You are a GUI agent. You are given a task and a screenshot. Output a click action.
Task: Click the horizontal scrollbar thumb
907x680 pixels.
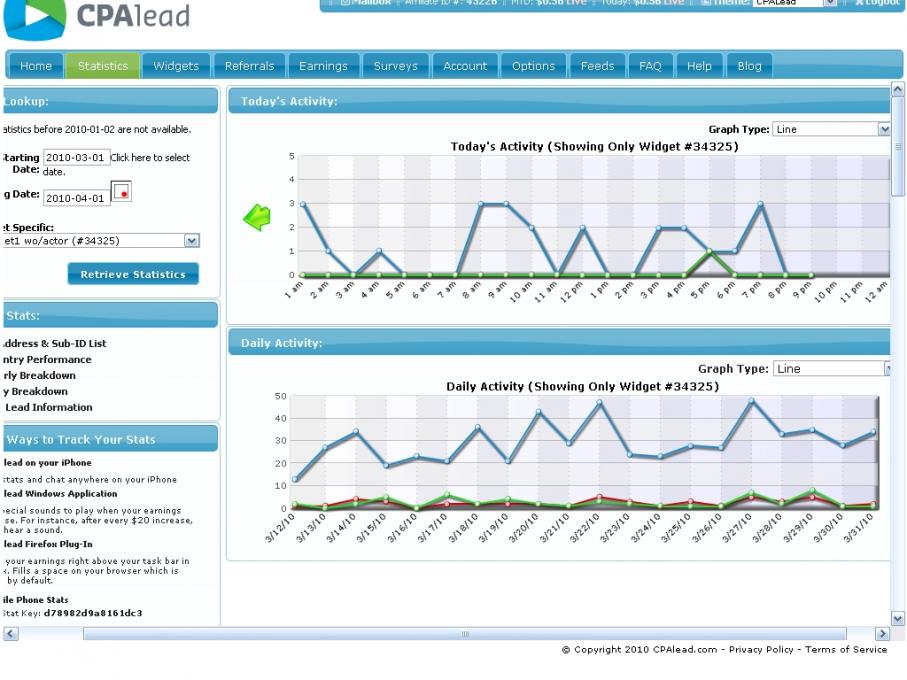(x=464, y=634)
